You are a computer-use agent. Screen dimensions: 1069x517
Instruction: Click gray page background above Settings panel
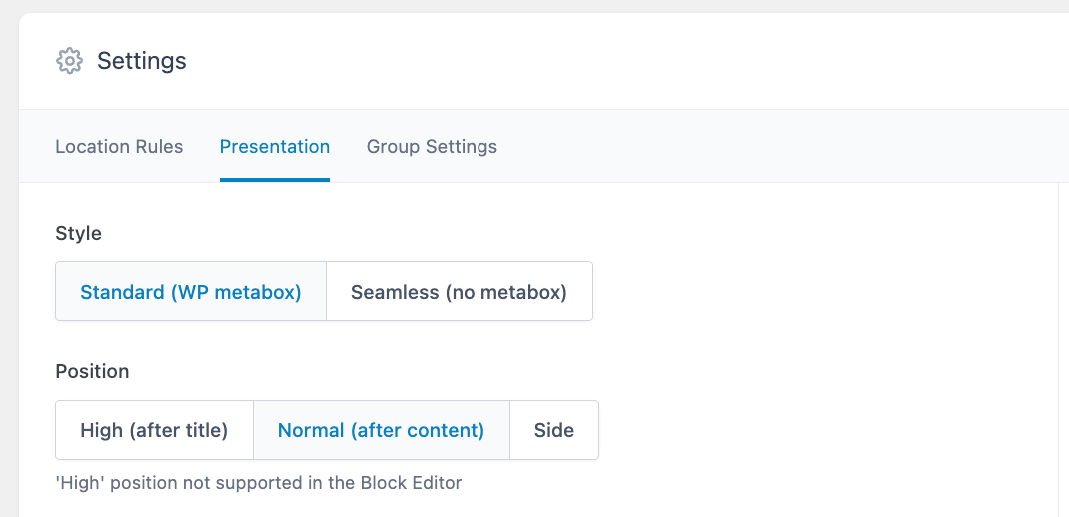[500, 6]
